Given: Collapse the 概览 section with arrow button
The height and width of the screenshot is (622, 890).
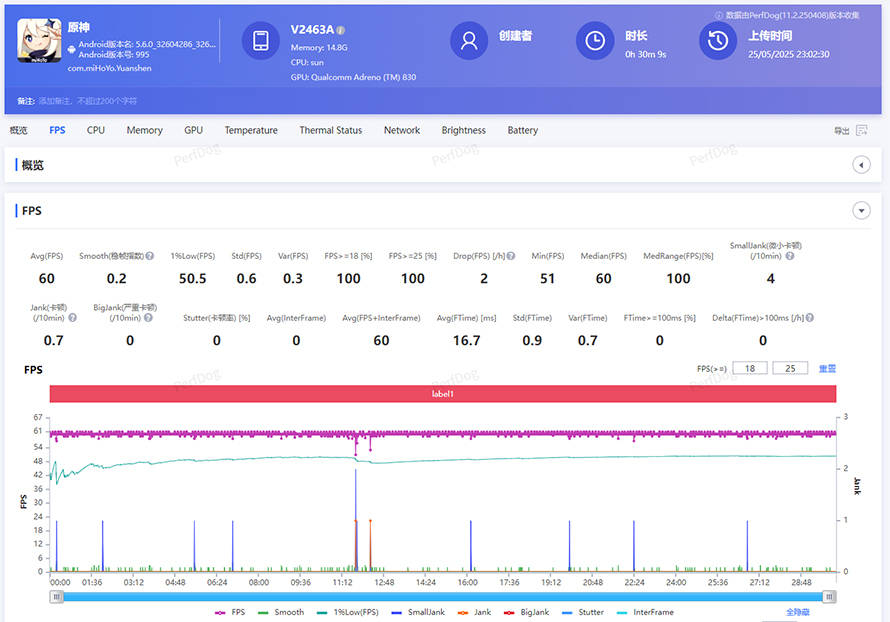Looking at the screenshot, I should click(x=860, y=165).
